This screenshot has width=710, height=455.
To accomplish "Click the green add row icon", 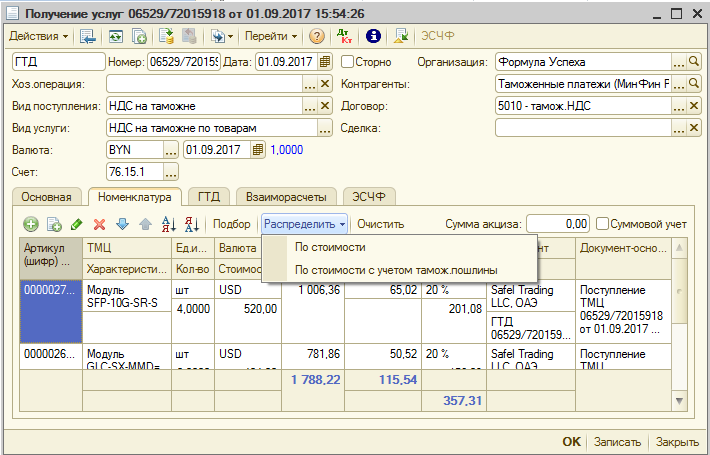I will [31, 225].
